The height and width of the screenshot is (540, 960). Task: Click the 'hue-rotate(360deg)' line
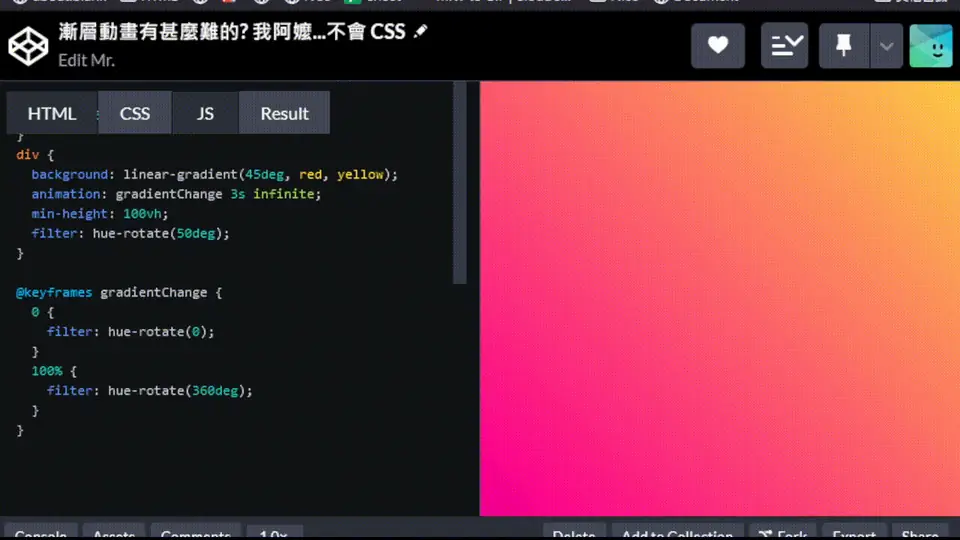pos(149,391)
